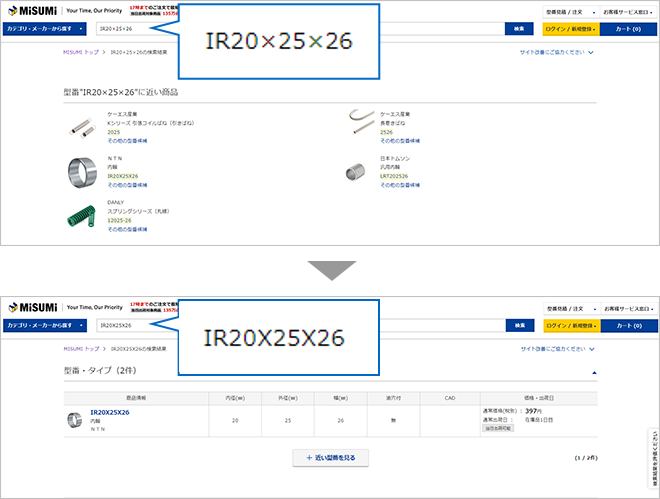Image resolution: width=660 pixels, height=499 pixels.
Task: Click the NTN inner ring image above IR20X25X26 link in near-products list
Action: point(82,170)
